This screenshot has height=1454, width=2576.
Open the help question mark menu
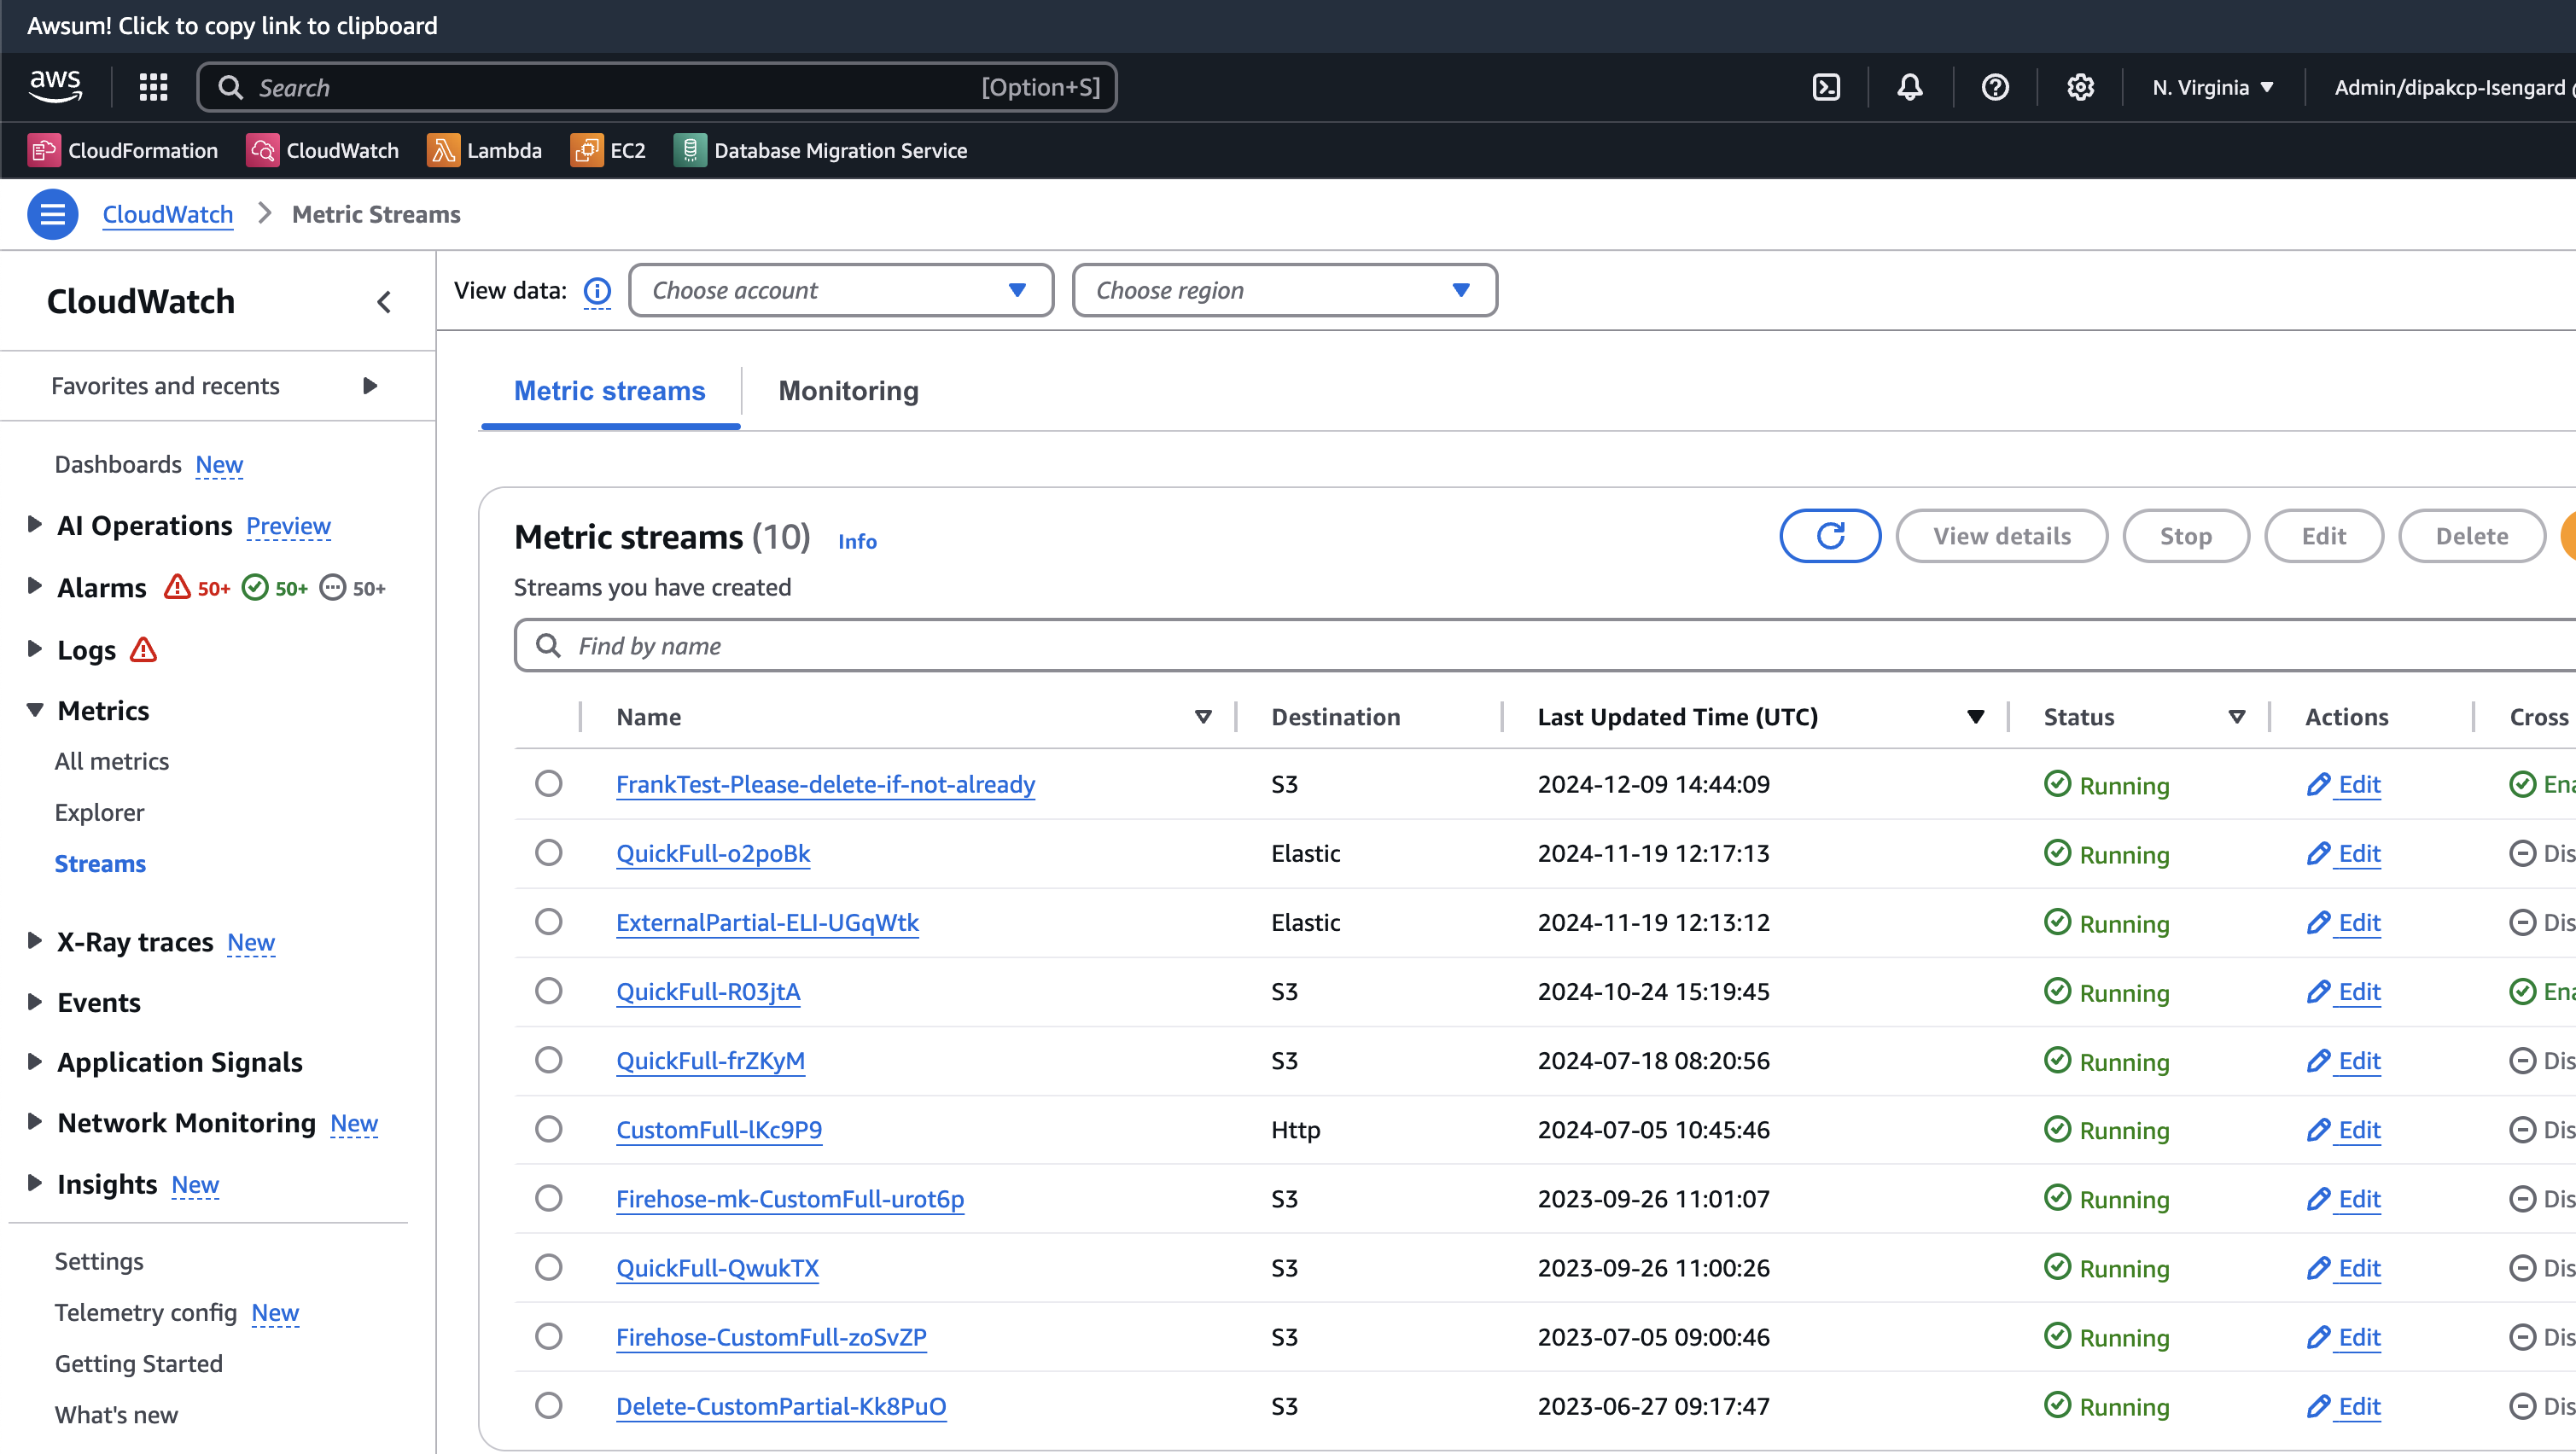coord(1995,87)
